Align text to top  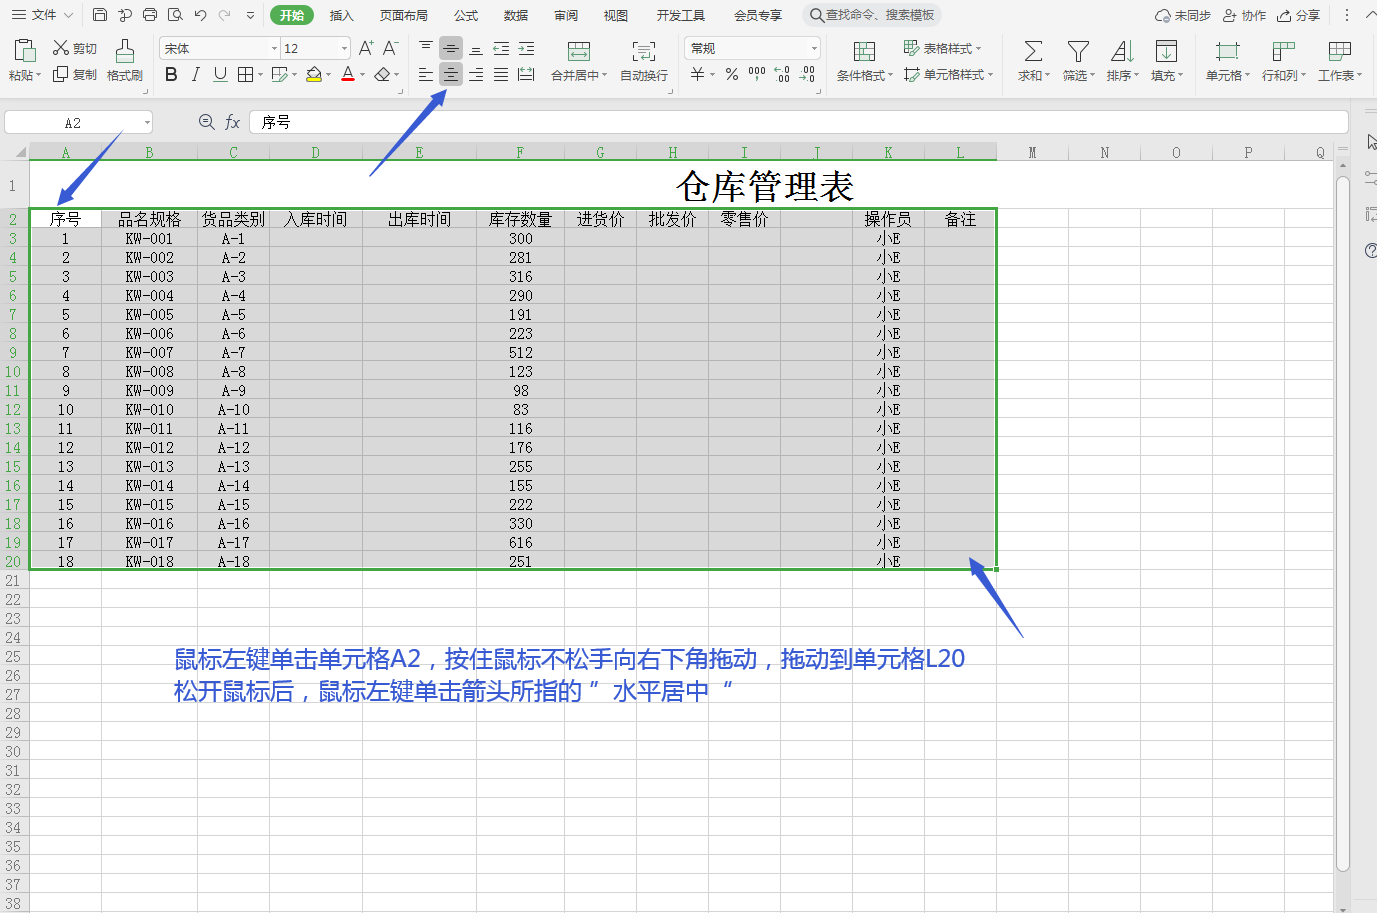click(x=426, y=48)
